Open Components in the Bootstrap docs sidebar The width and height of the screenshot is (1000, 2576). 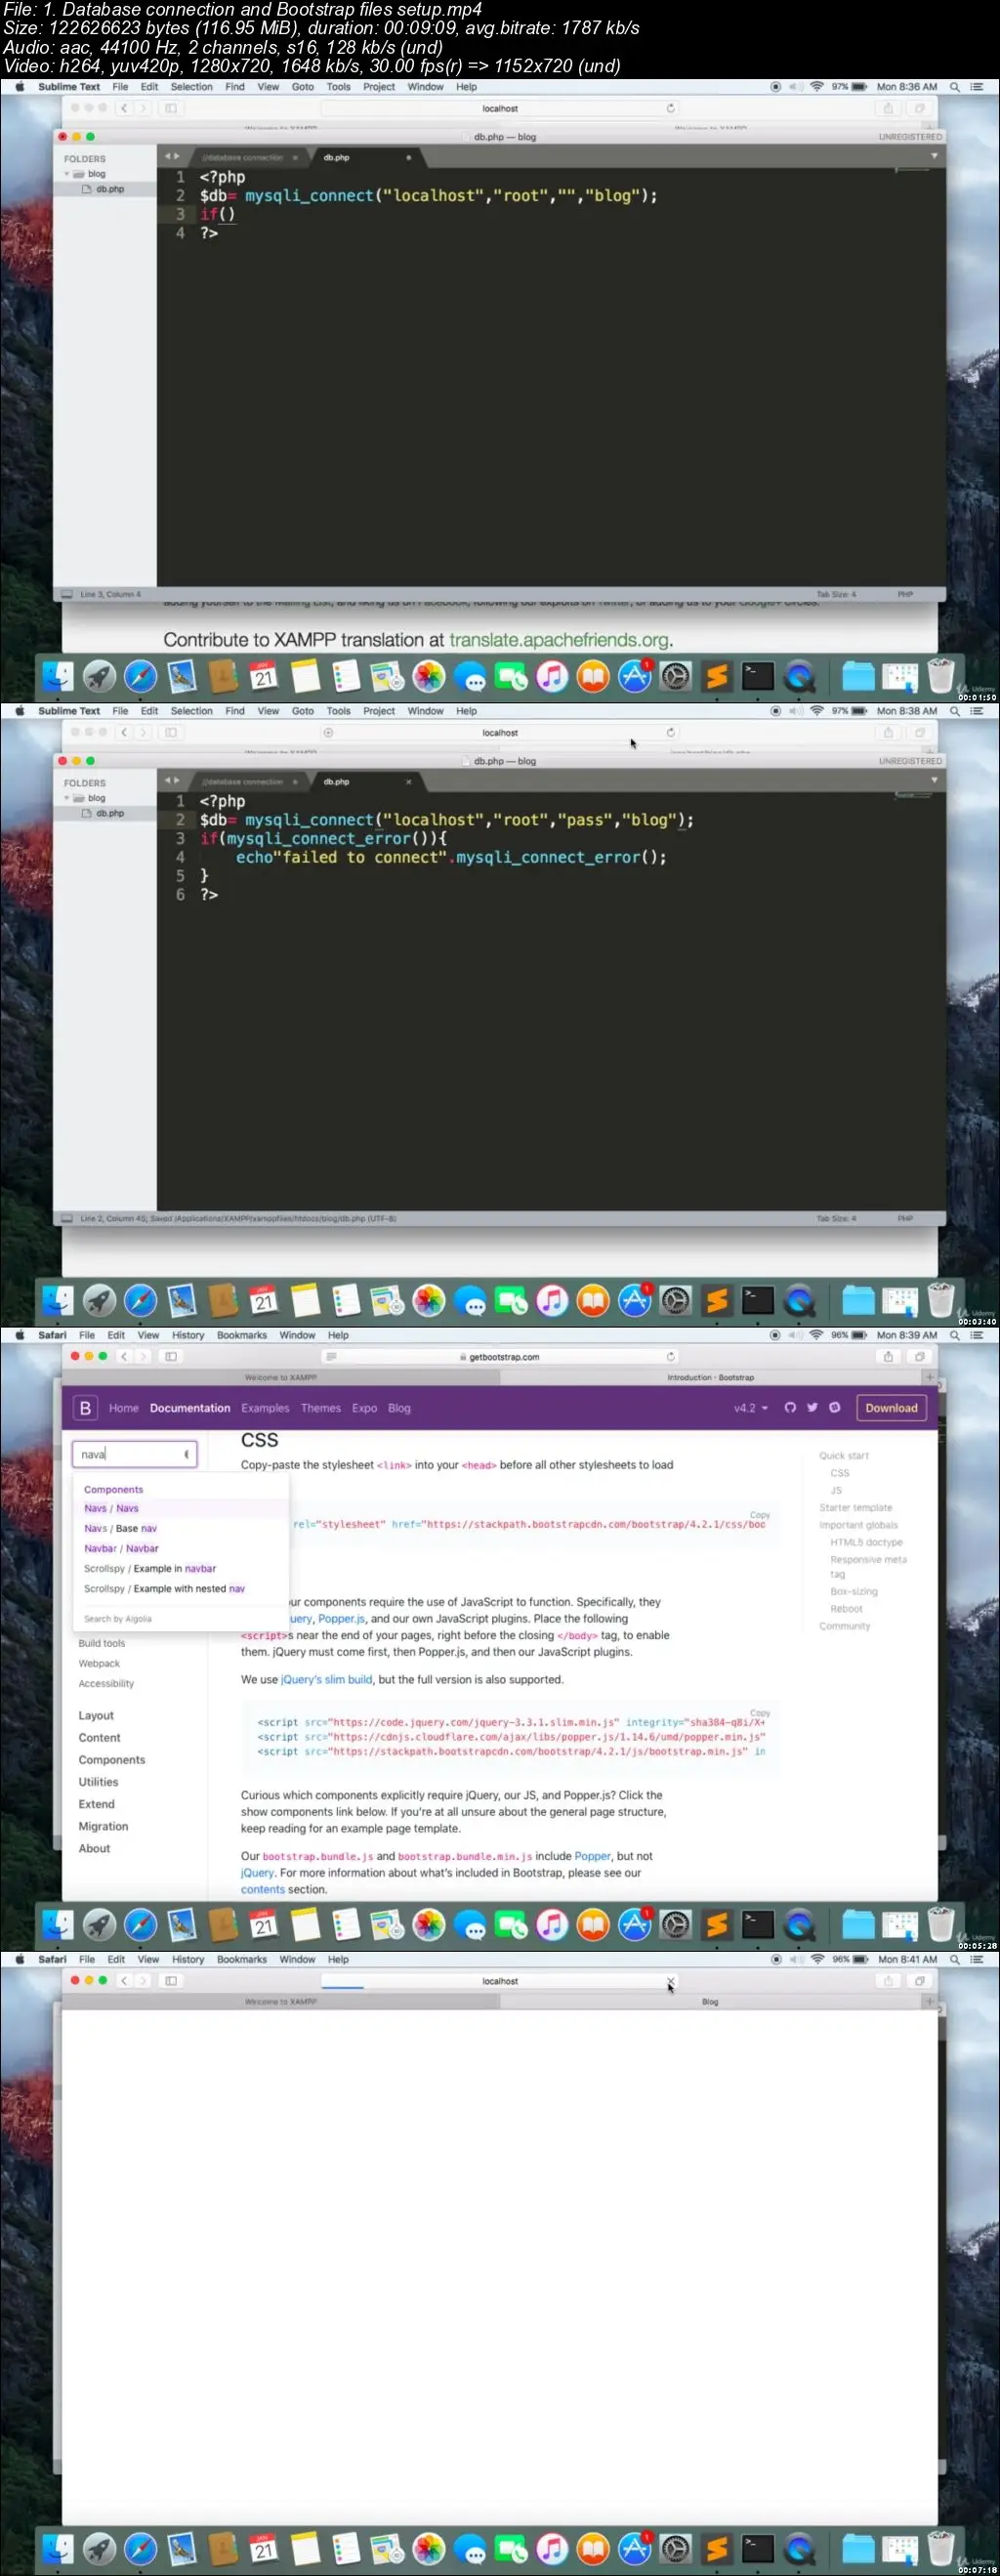[x=112, y=1760]
